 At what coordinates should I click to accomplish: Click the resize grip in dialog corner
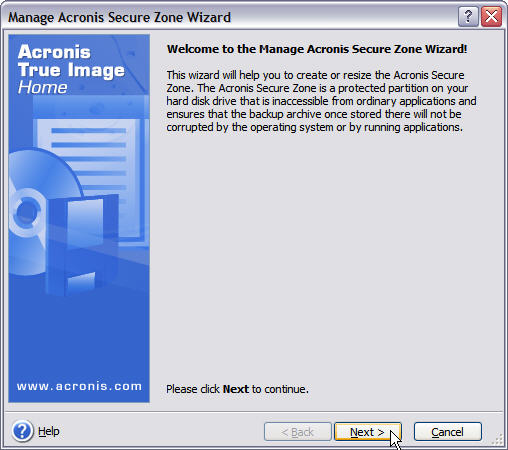[x=498, y=440]
